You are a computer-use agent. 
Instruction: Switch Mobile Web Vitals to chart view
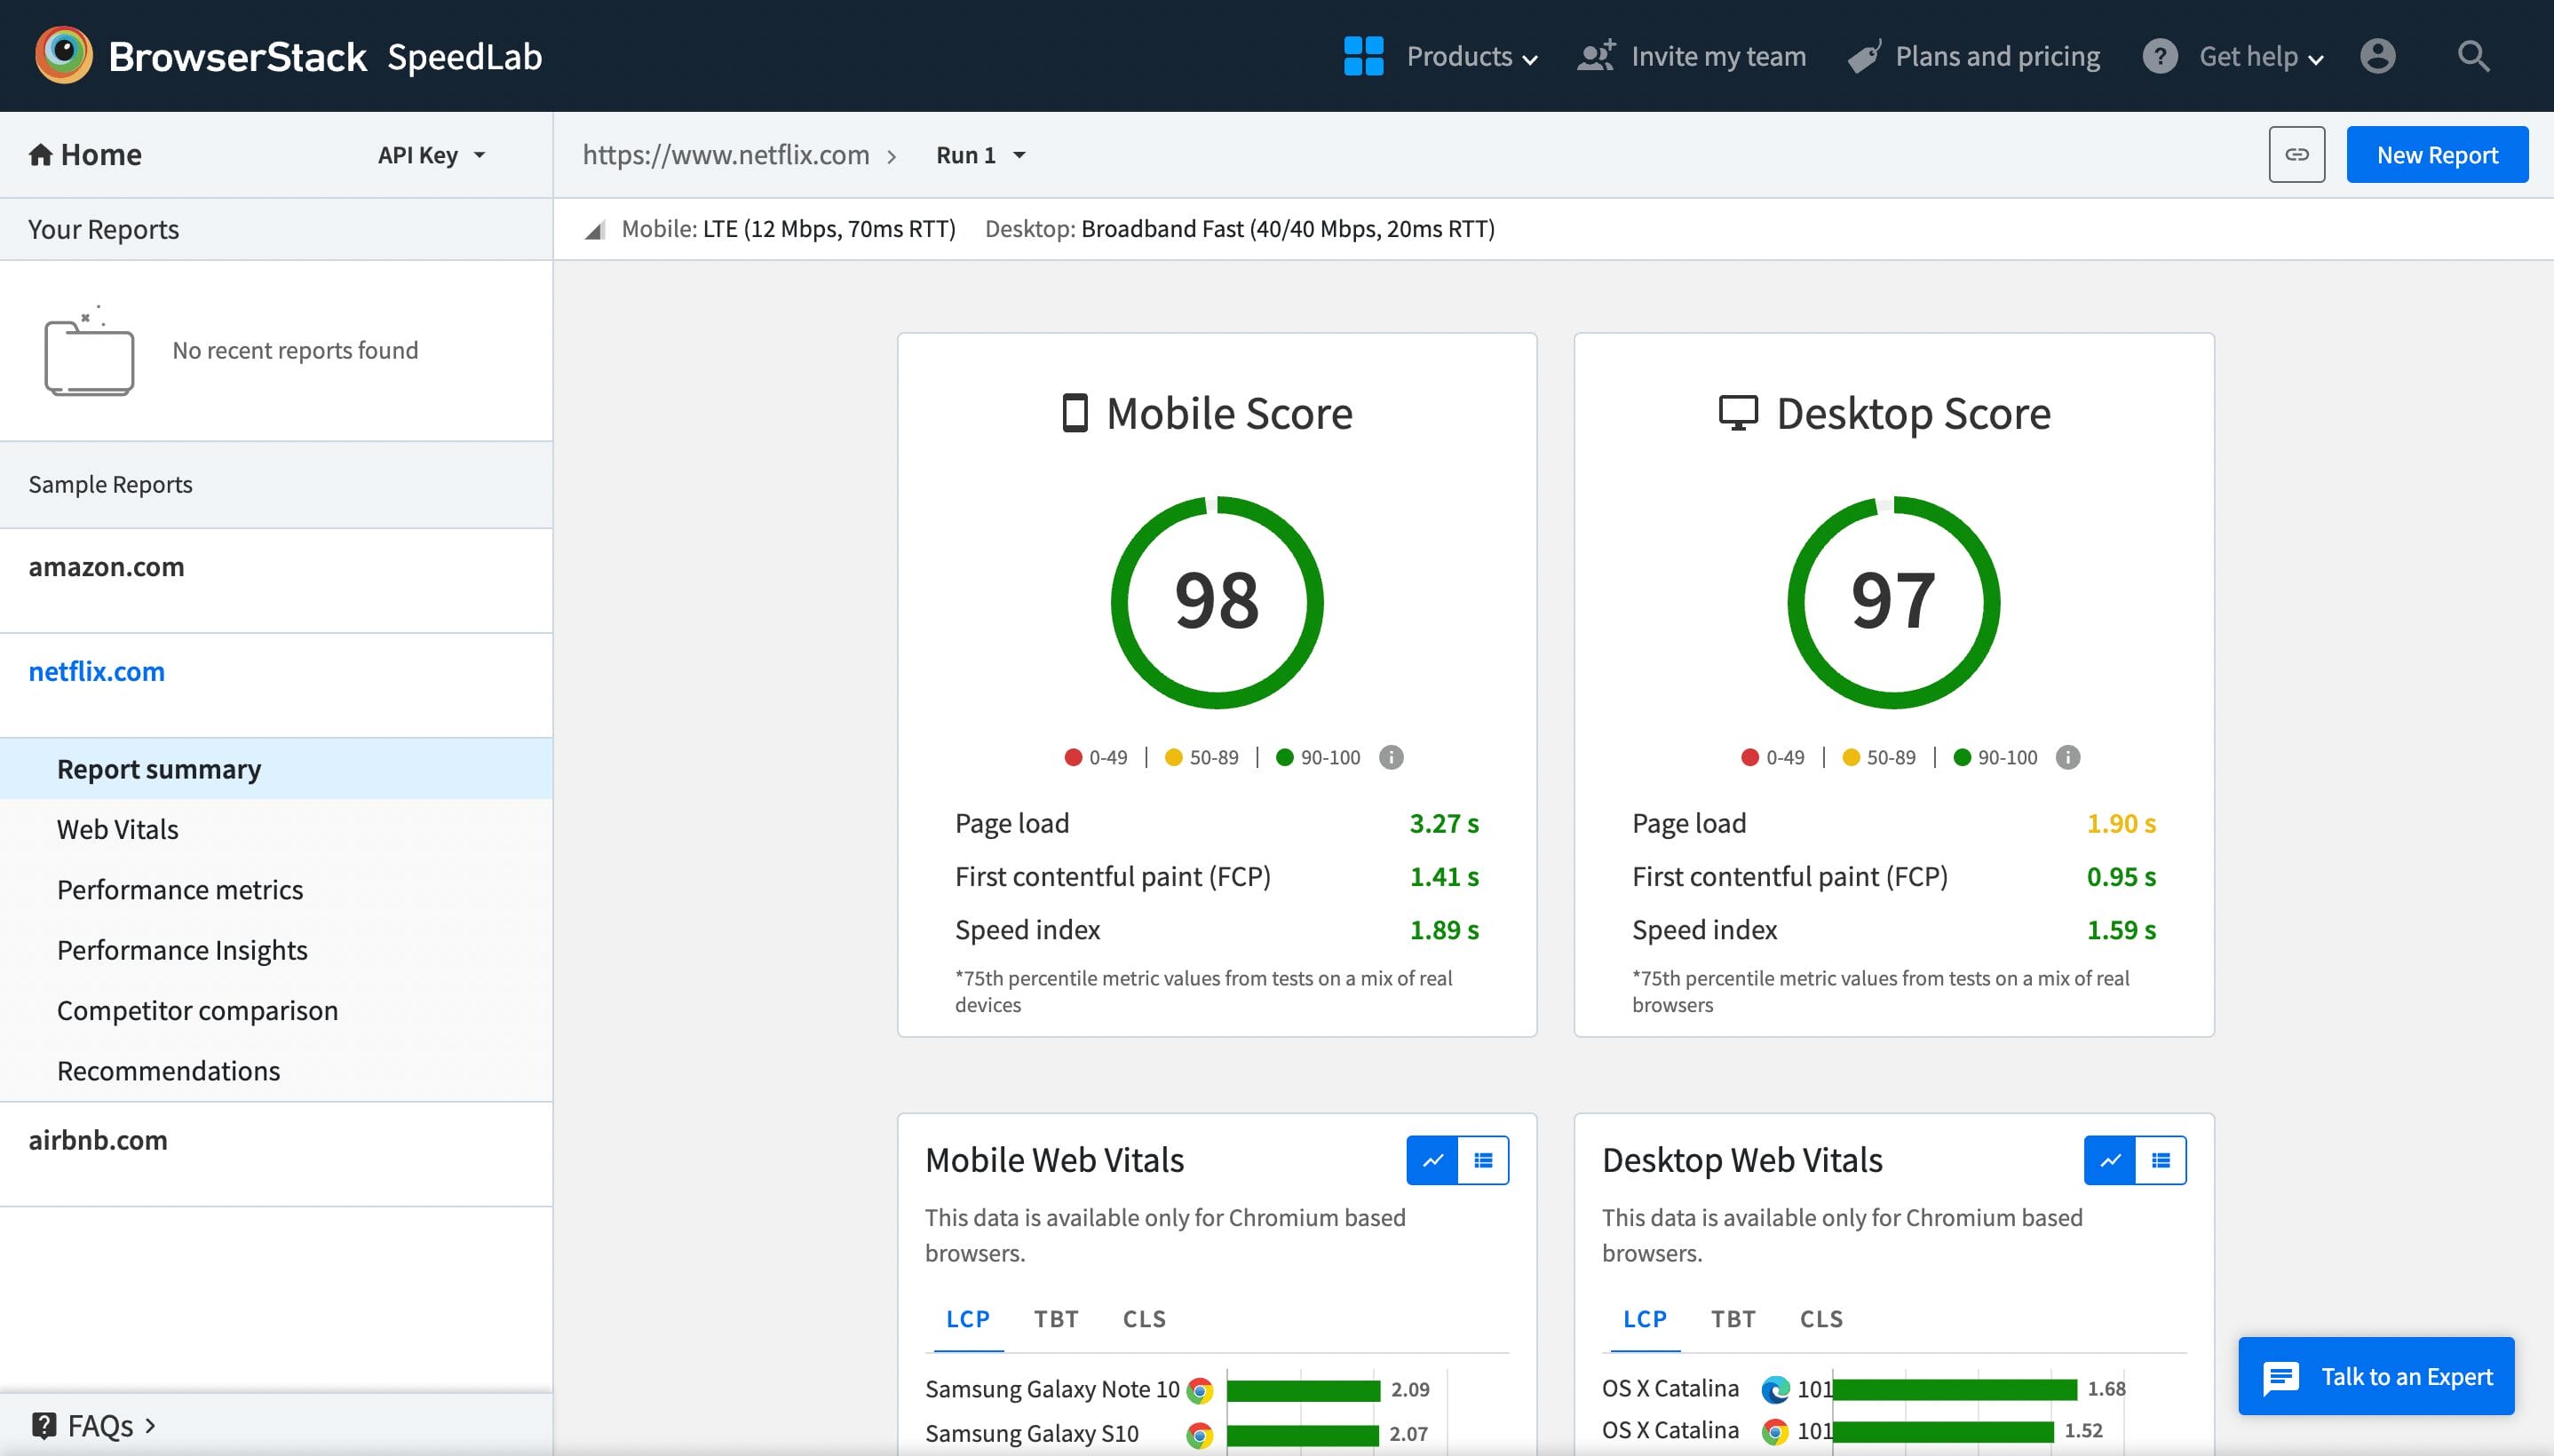click(1432, 1160)
